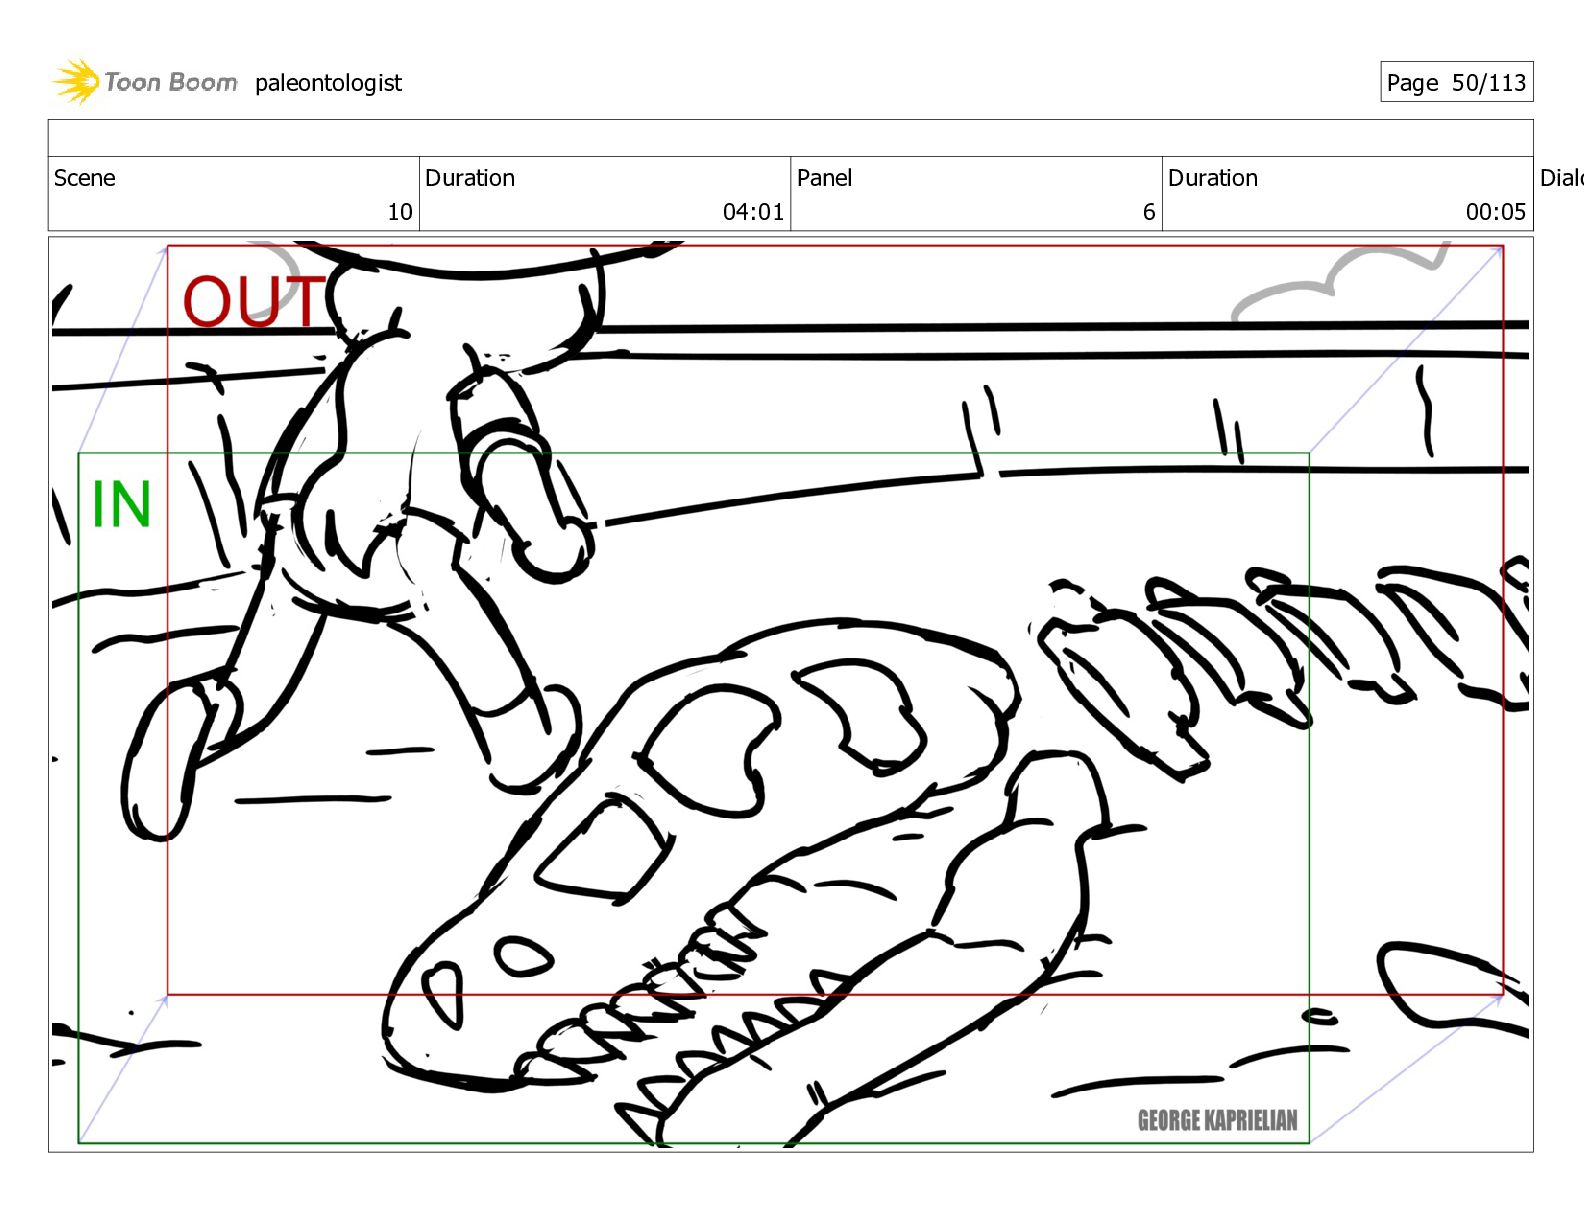Select the panel number value 6
Image resolution: width=1584 pixels, height=1224 pixels.
(1149, 212)
